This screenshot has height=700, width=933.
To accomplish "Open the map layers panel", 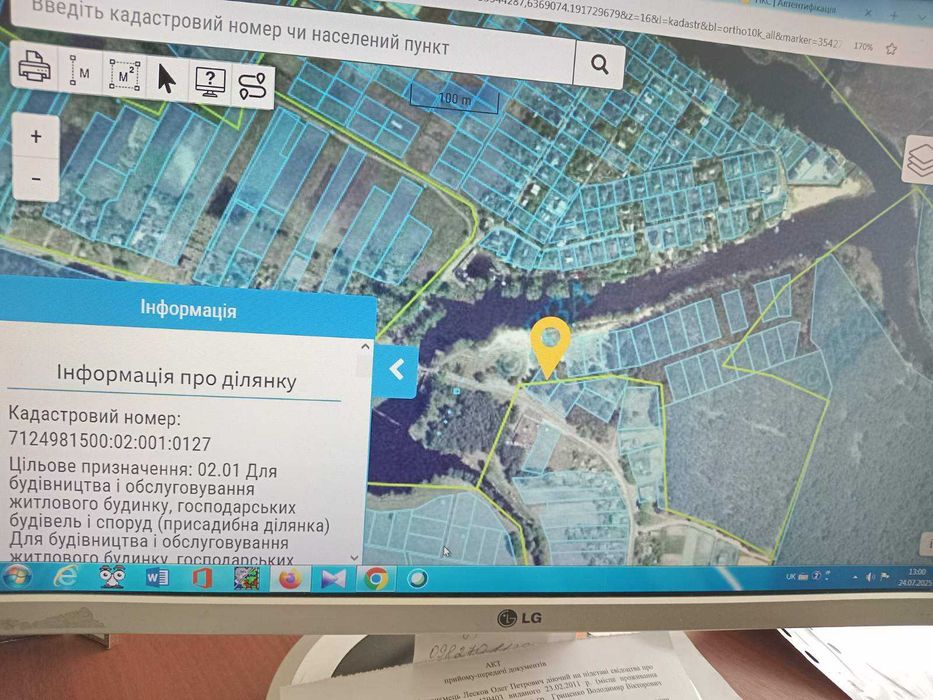I will pyautogui.click(x=919, y=160).
